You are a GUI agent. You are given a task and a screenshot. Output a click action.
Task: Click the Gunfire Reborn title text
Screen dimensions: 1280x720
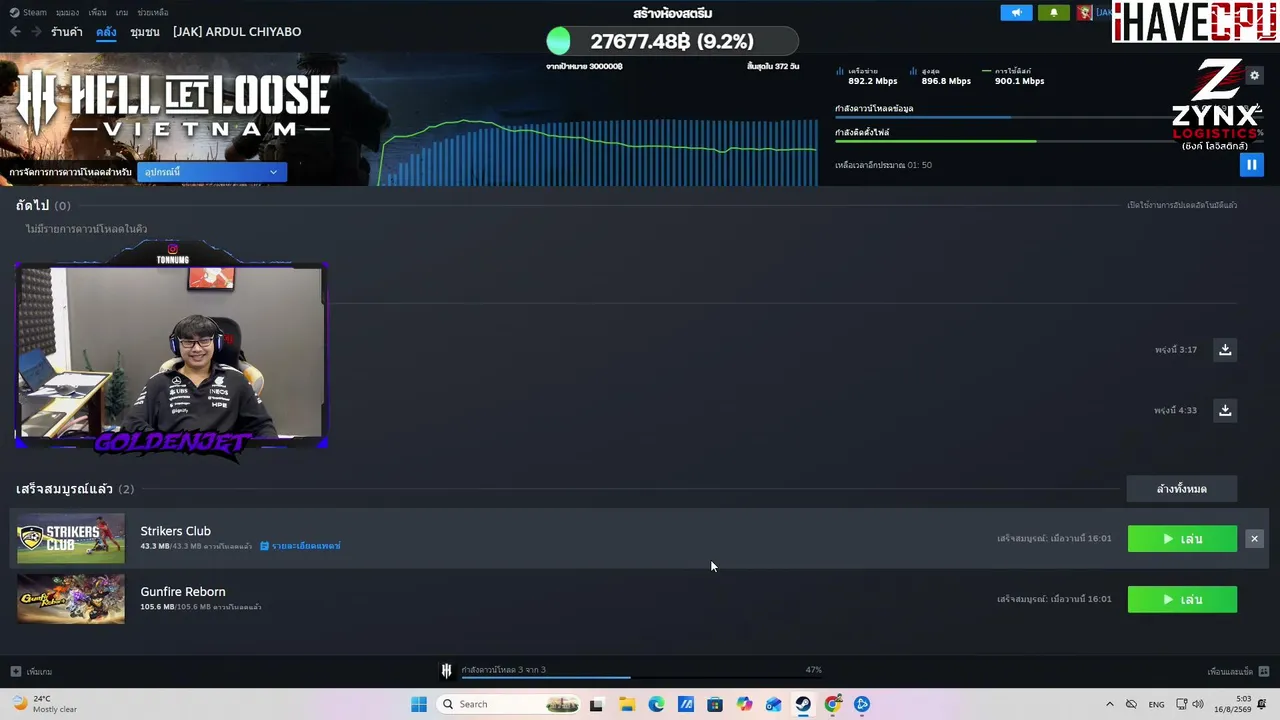coord(183,592)
